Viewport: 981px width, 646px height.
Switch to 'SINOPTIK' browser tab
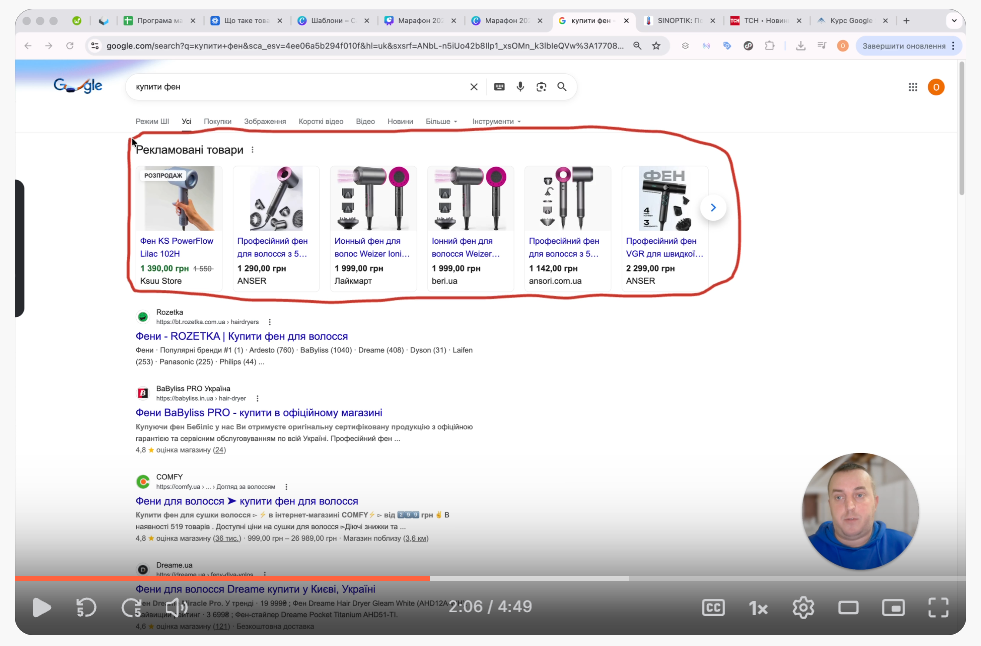coord(679,21)
